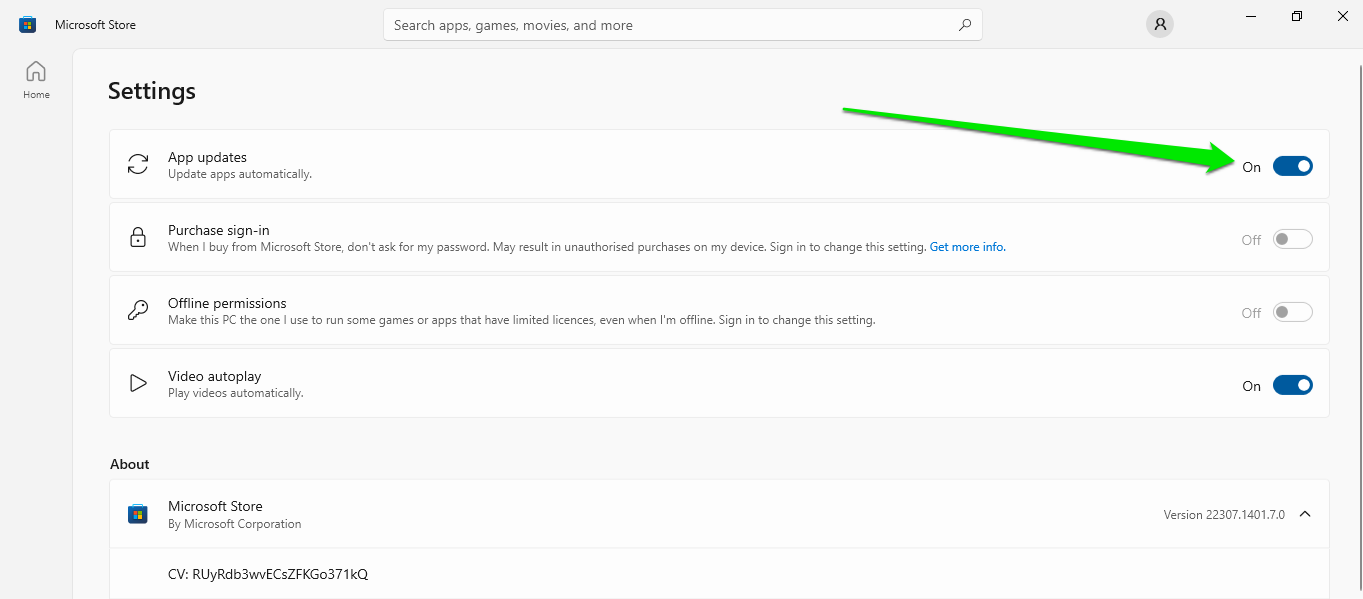Open the user profile account icon

[x=1159, y=25]
